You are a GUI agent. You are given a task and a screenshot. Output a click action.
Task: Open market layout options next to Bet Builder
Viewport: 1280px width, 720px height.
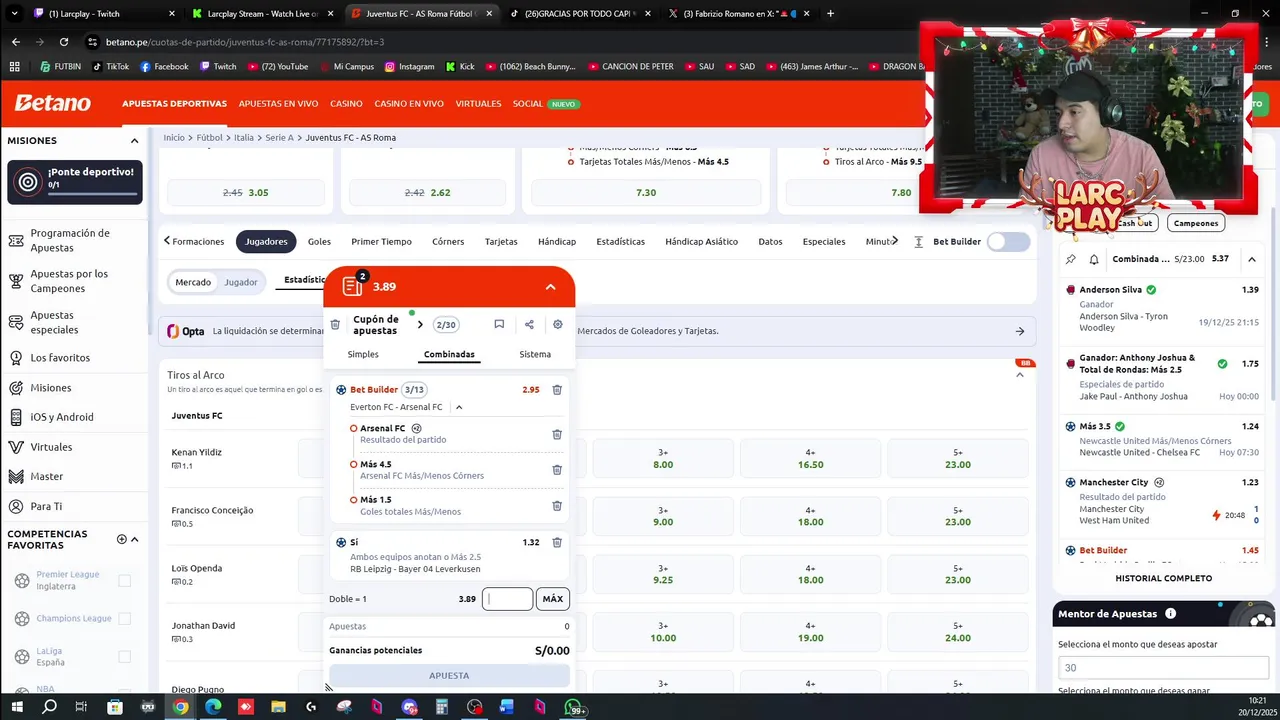pyautogui.click(x=918, y=242)
